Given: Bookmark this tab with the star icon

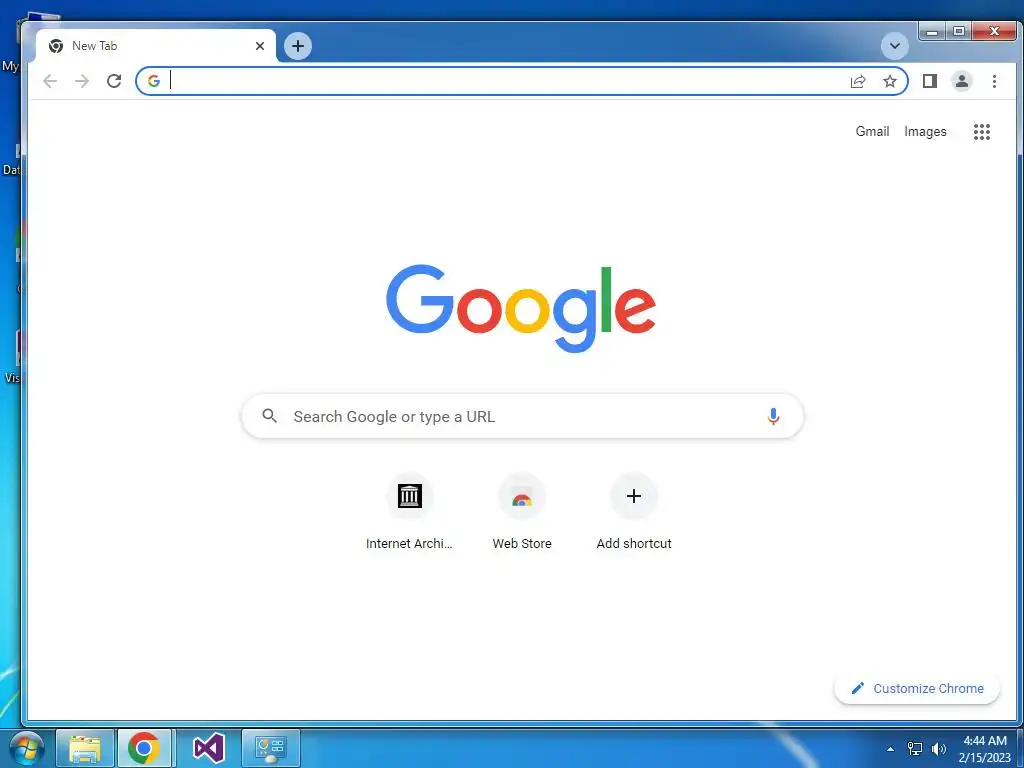Looking at the screenshot, I should 890,81.
